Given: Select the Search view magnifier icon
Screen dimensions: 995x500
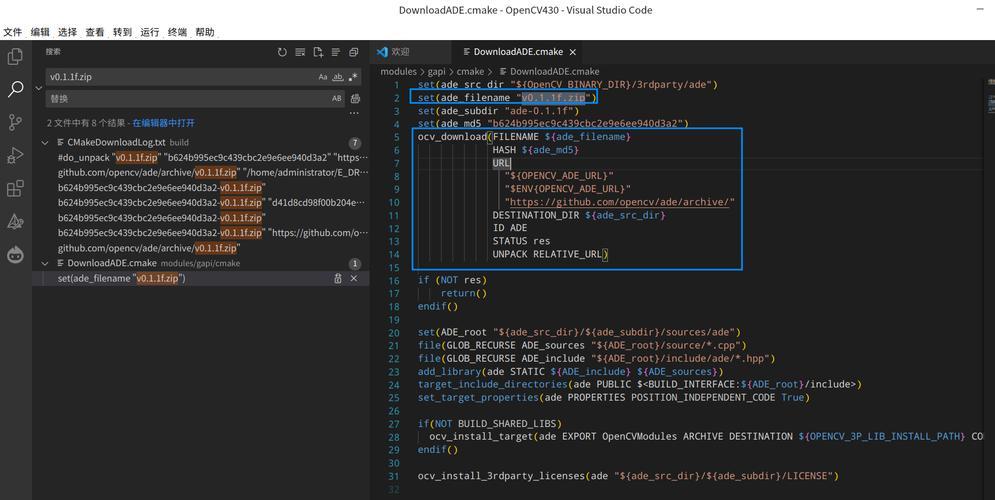Looking at the screenshot, I should point(15,89).
